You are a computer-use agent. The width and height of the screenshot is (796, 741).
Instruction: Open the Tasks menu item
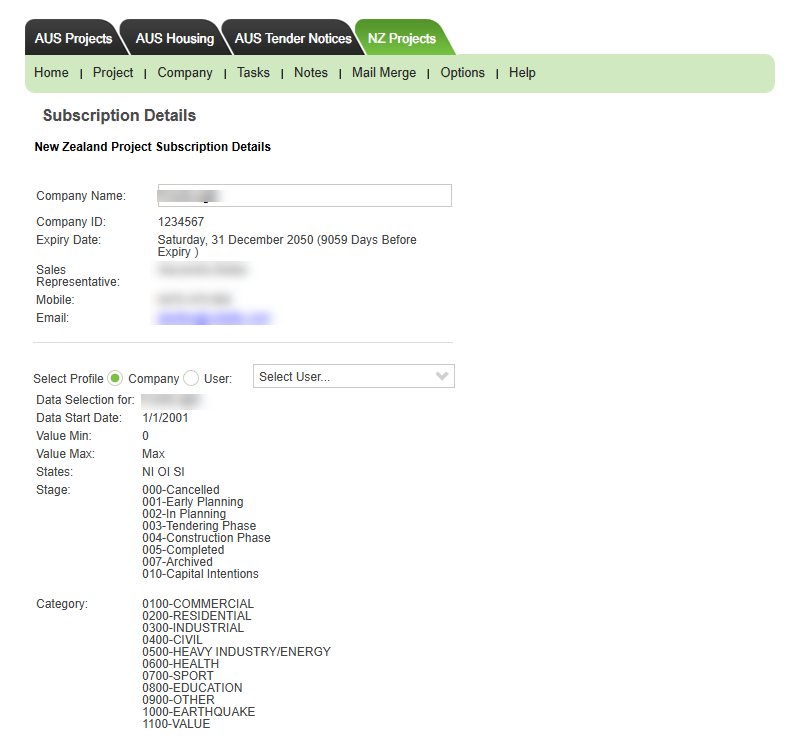coord(253,73)
